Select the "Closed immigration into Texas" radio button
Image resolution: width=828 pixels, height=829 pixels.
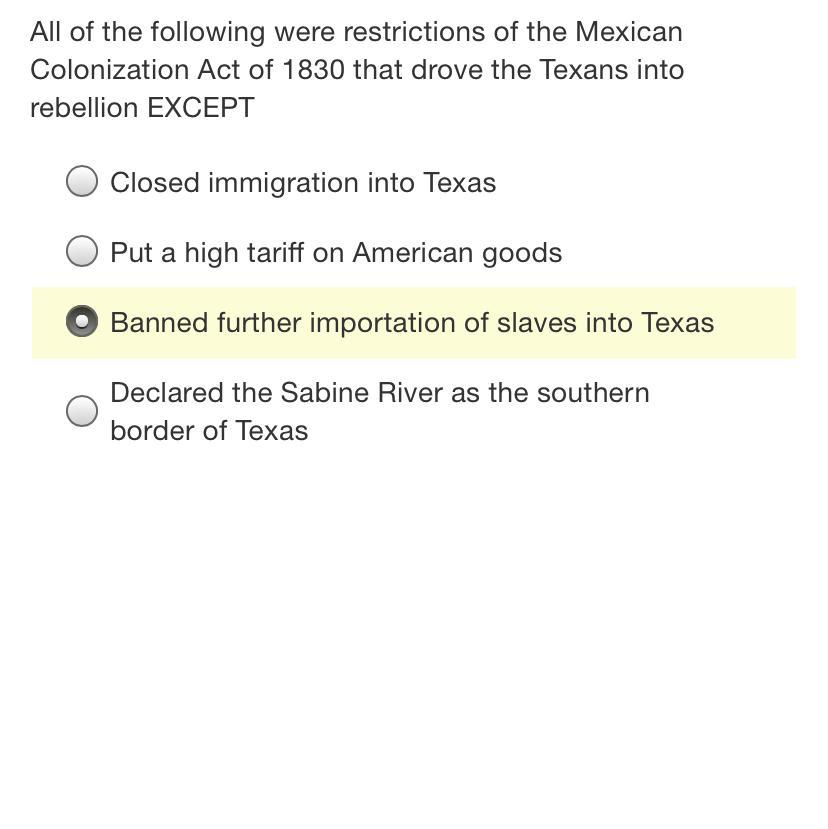(82, 181)
